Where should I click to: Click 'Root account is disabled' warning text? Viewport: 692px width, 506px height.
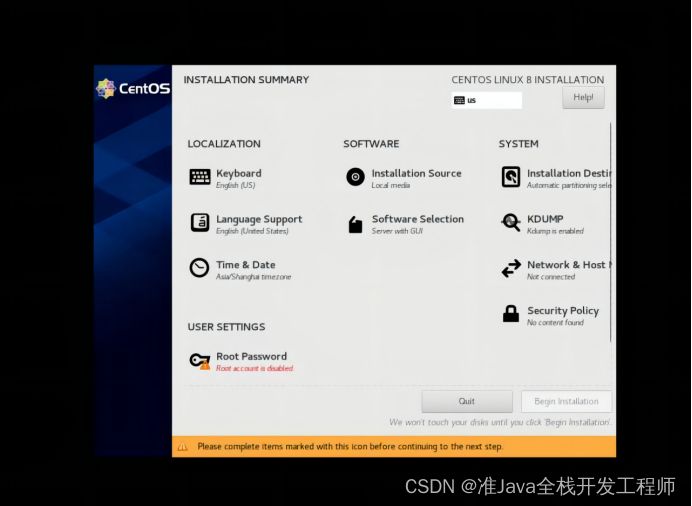255,368
